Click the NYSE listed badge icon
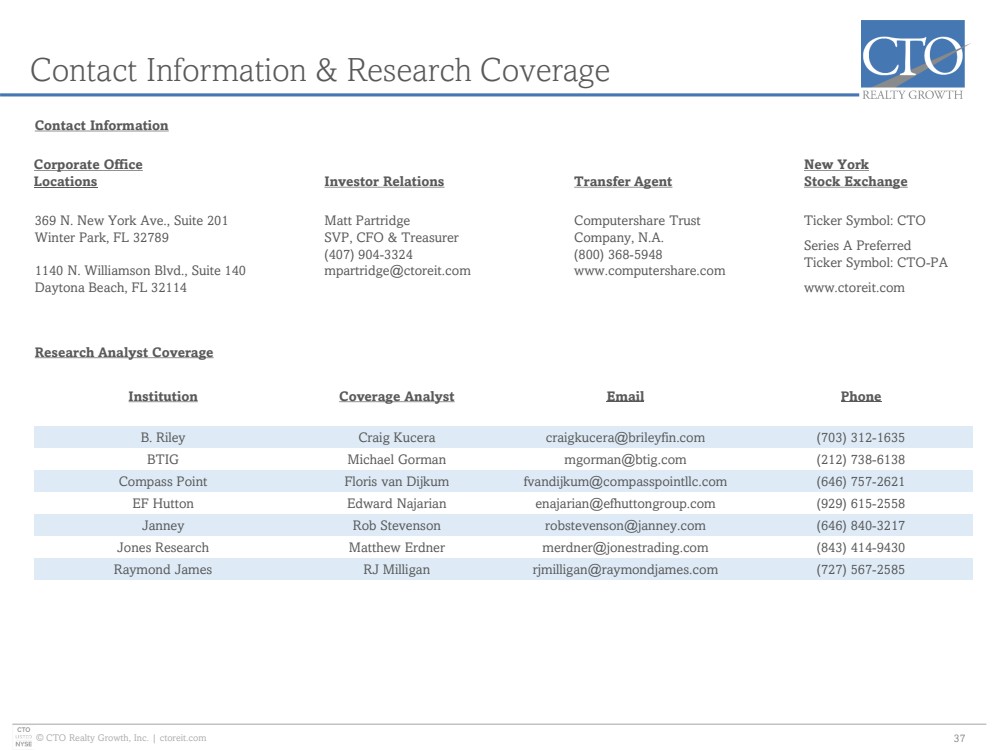 point(24,737)
